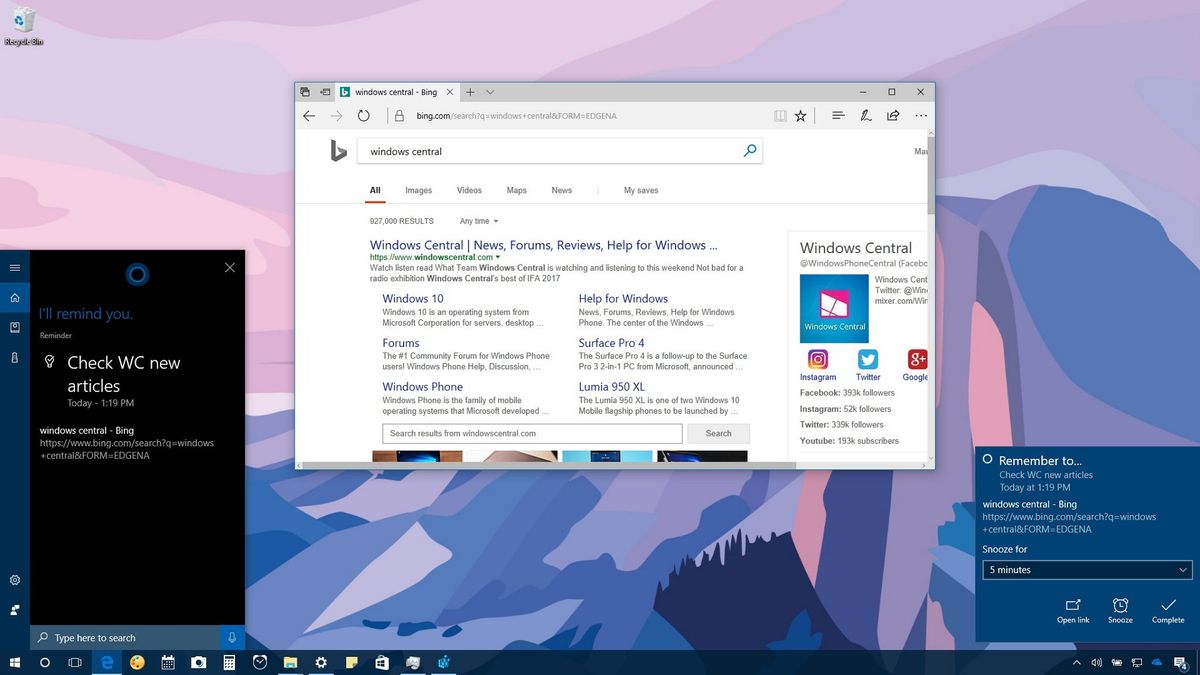Viewport: 1200px width, 675px height.
Task: Close the Cortana reminder panel
Action: [x=230, y=267]
